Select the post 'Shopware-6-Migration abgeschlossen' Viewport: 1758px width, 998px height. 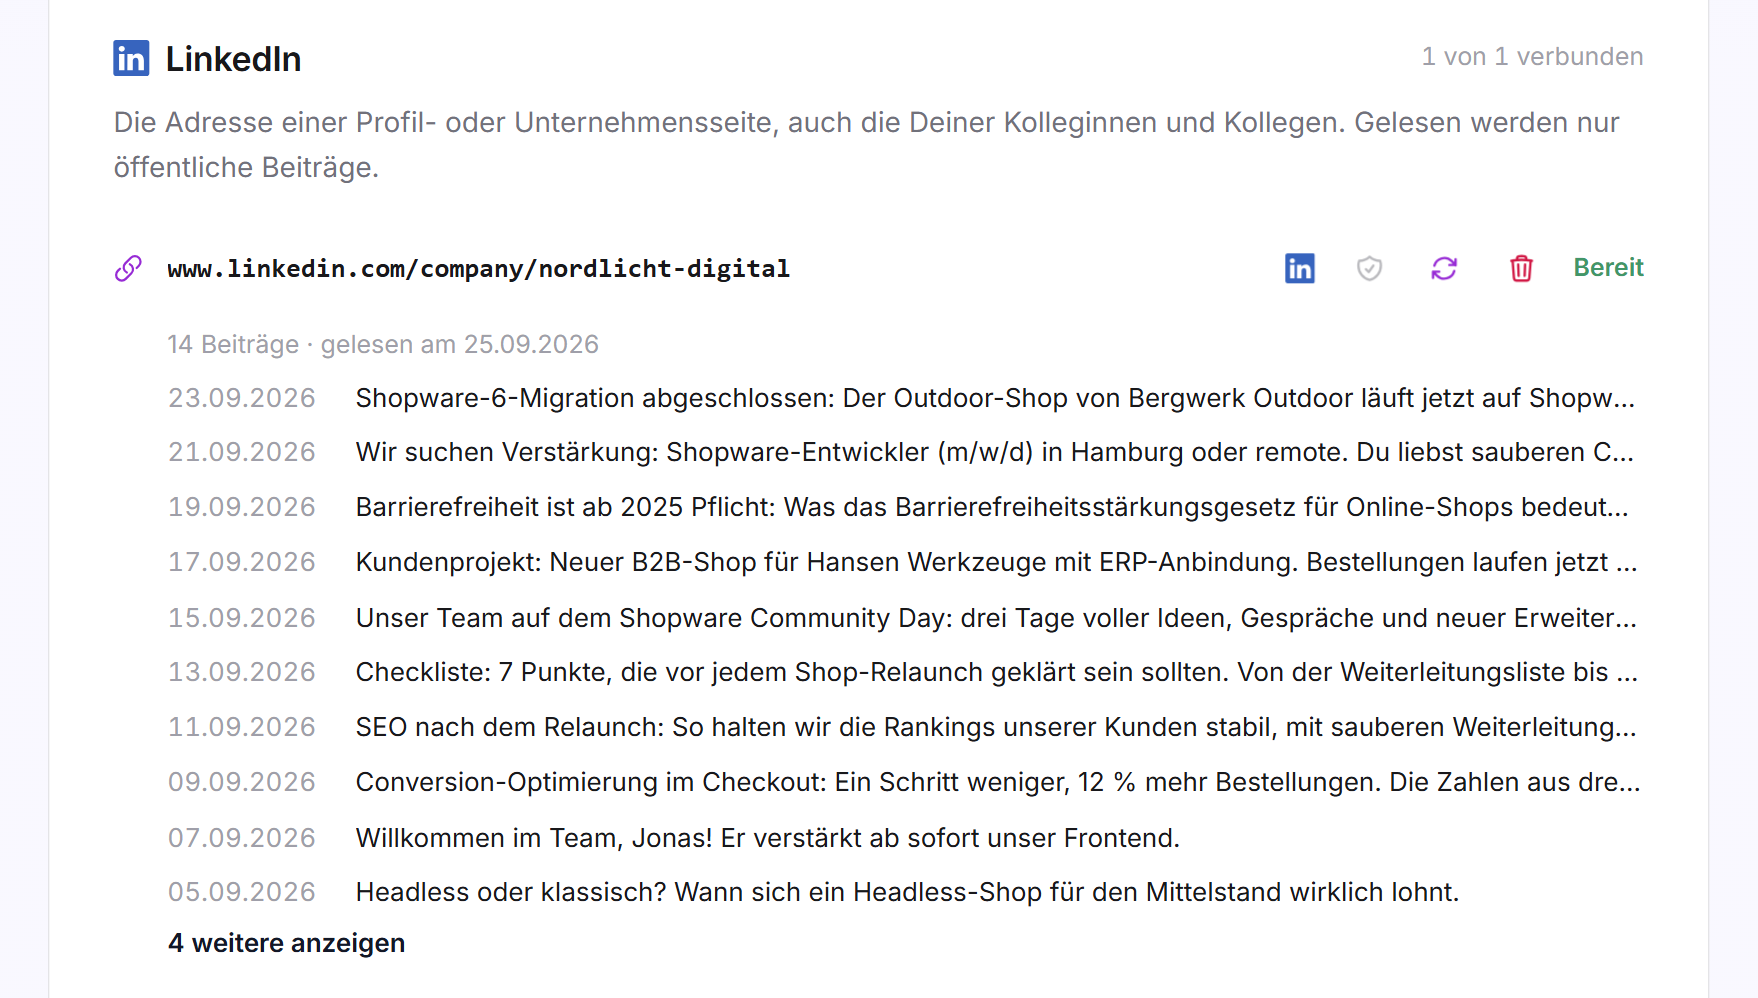(995, 398)
